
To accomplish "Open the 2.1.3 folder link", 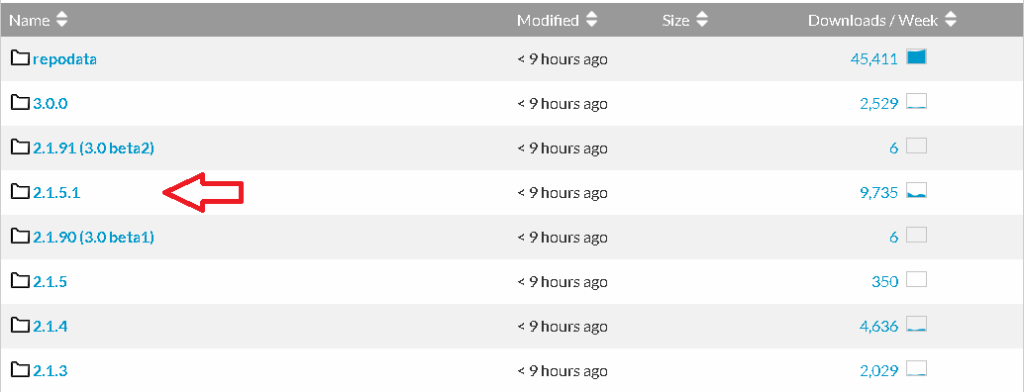I will pyautogui.click(x=50, y=370).
